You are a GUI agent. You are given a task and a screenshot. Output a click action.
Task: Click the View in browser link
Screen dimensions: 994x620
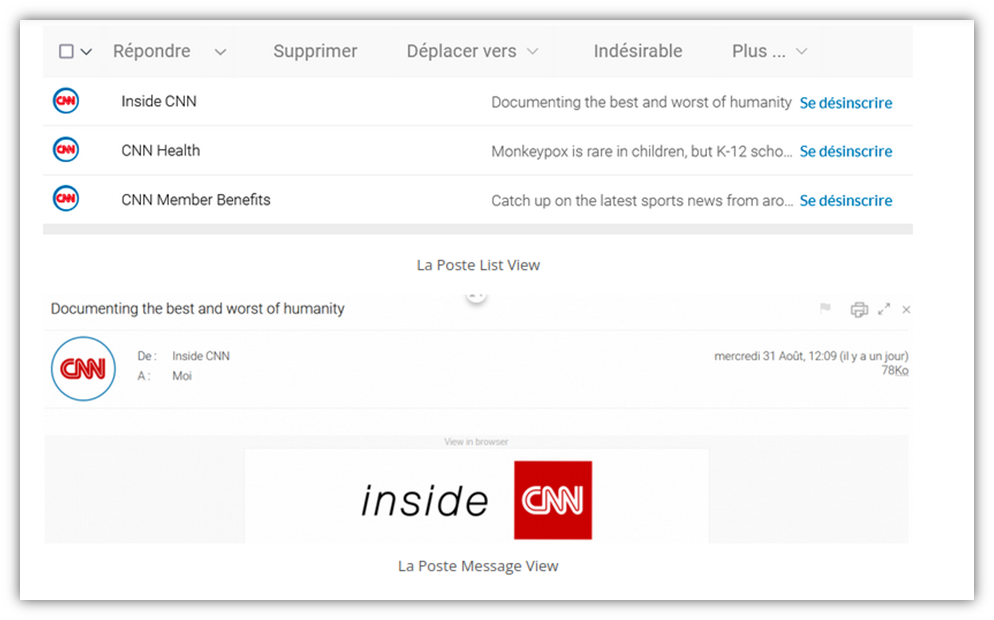(x=476, y=442)
